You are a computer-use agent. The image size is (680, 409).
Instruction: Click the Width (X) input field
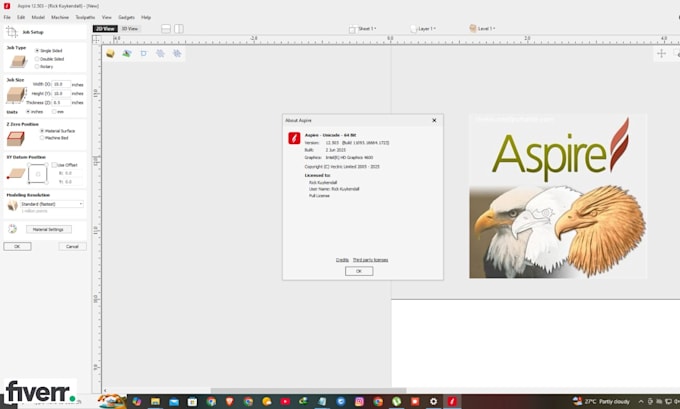61,84
